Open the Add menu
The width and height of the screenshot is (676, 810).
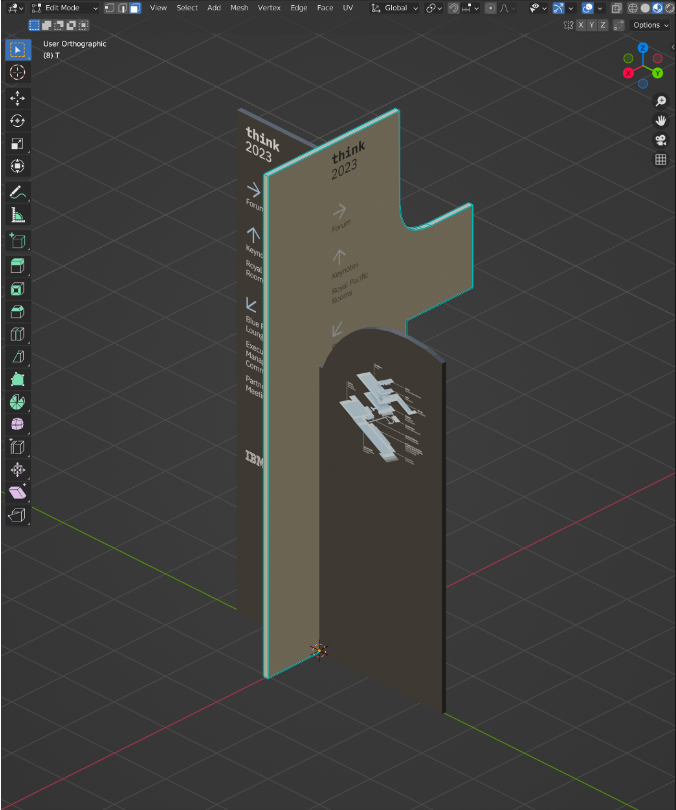[214, 8]
